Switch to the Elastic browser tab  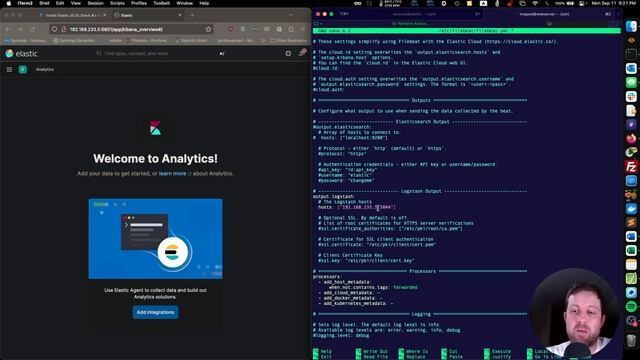pyautogui.click(x=147, y=15)
